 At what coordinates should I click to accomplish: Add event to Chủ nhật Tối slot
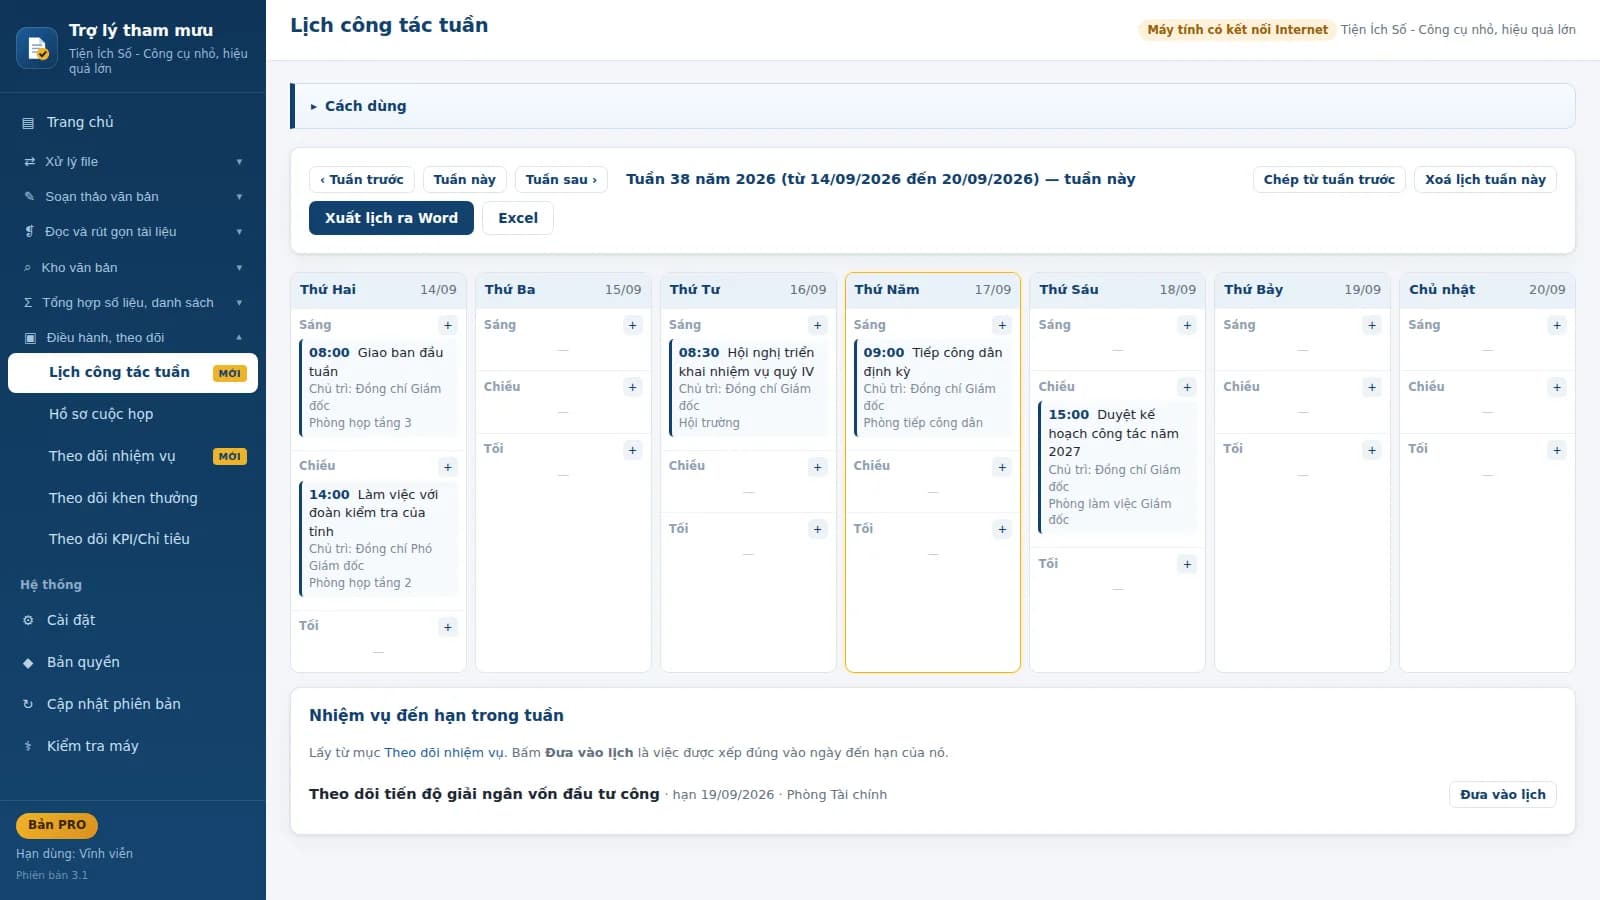pos(1557,450)
